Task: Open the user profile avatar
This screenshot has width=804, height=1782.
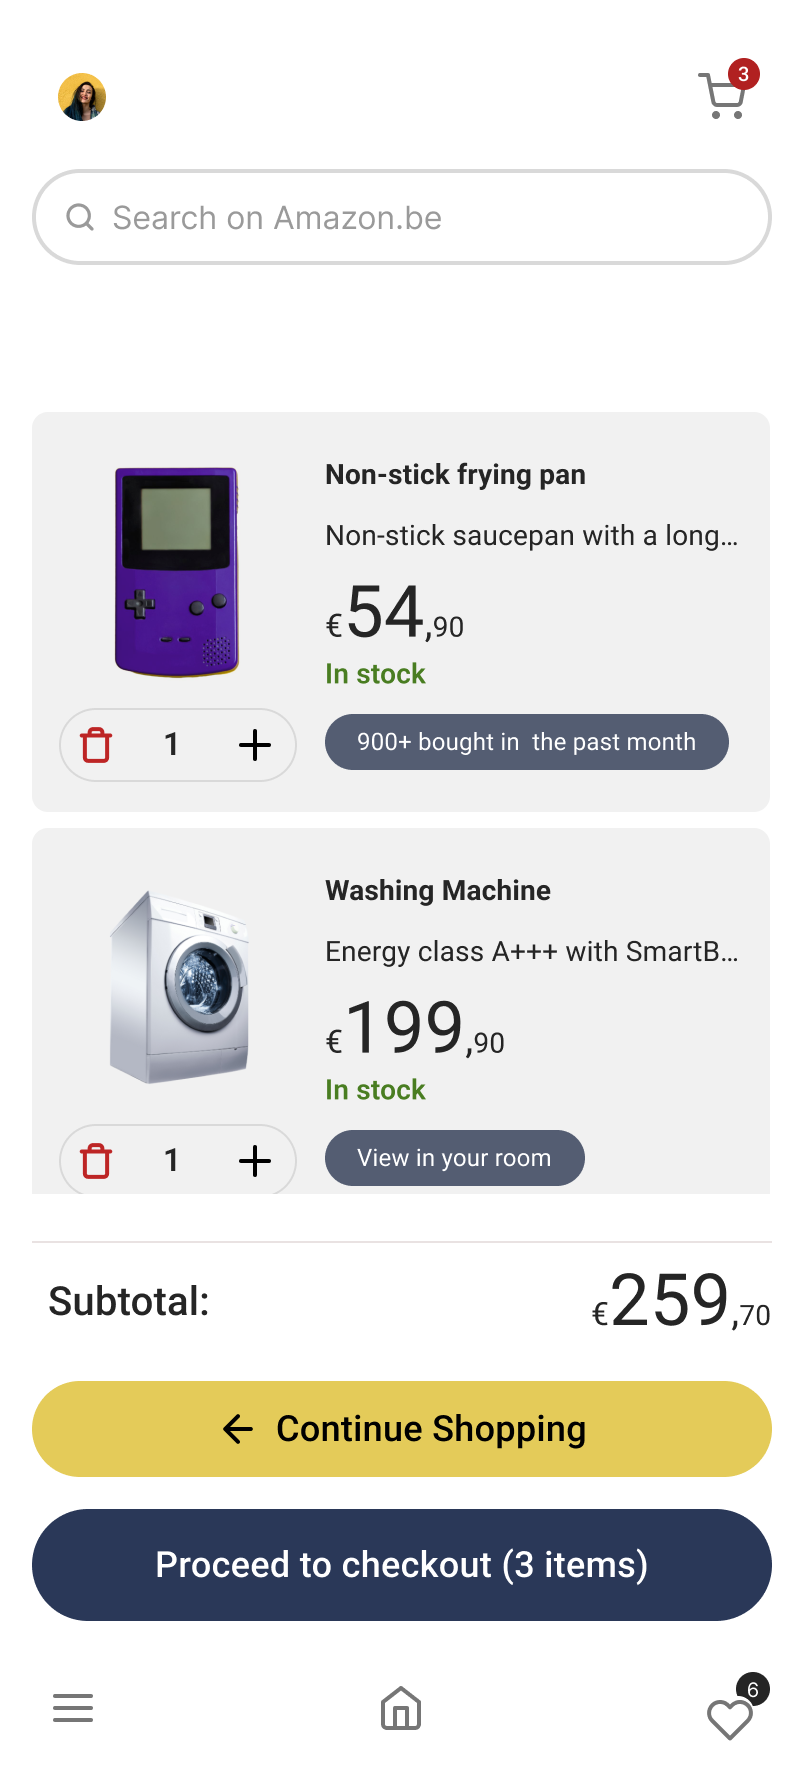Action: point(82,97)
